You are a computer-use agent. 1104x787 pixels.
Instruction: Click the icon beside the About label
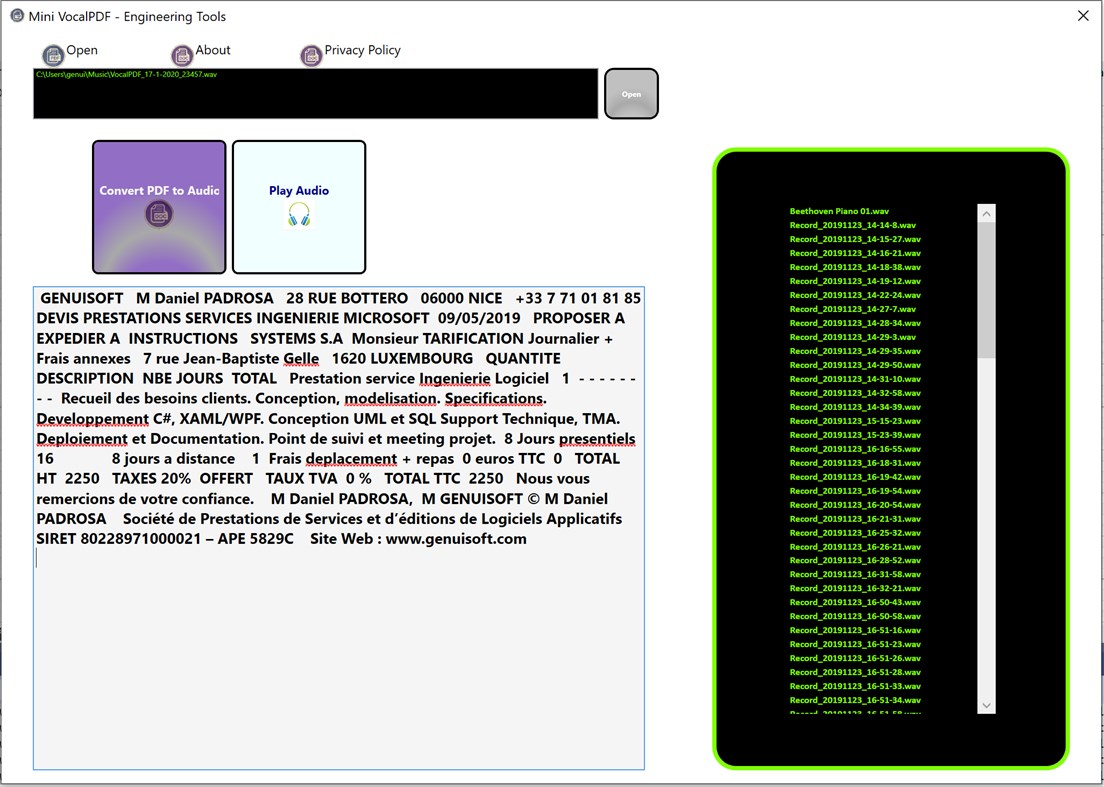pos(181,55)
